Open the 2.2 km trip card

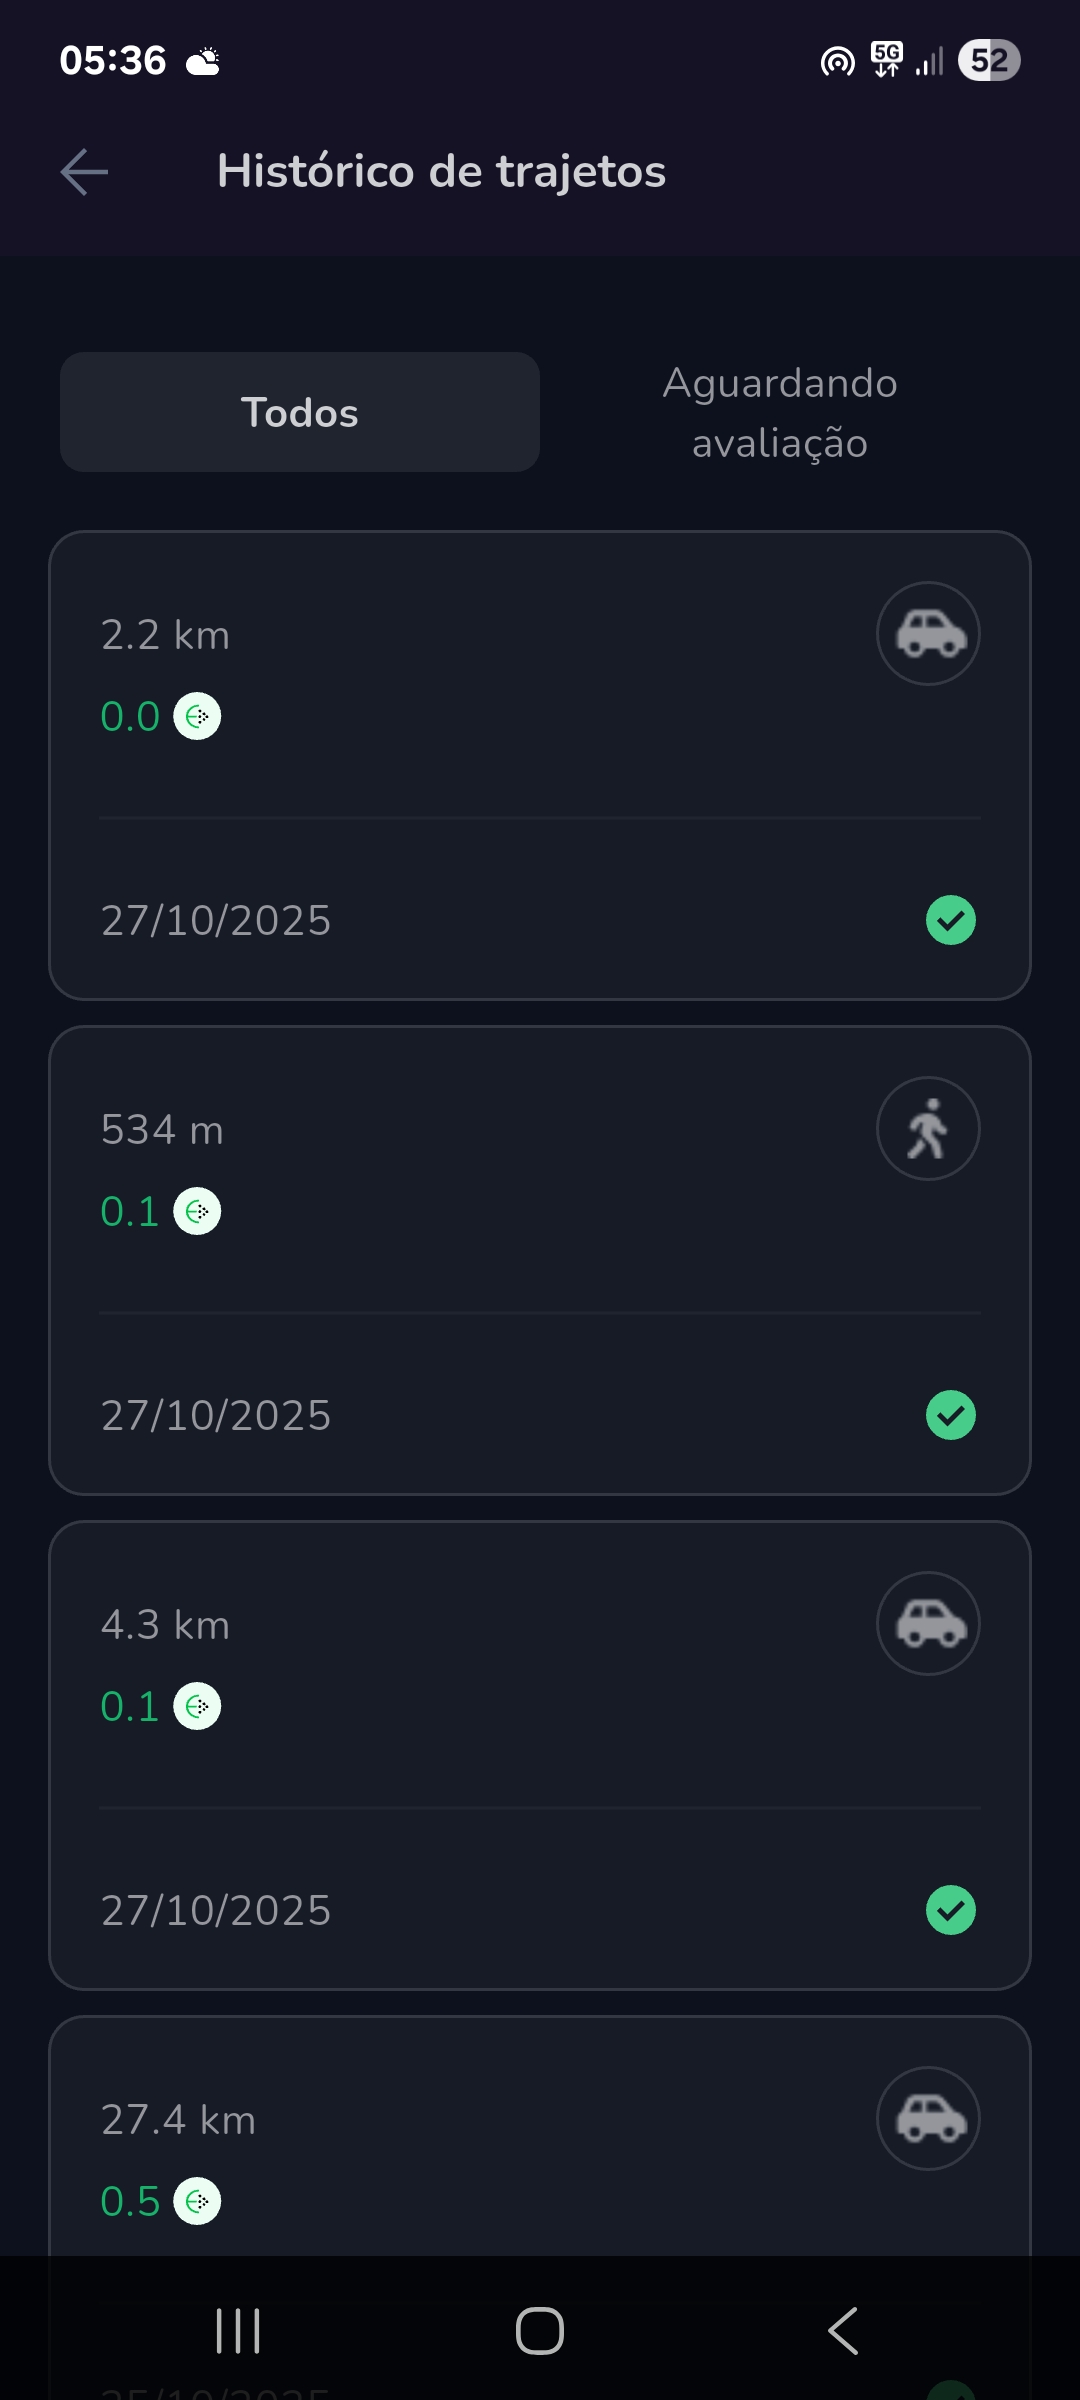tap(540, 765)
